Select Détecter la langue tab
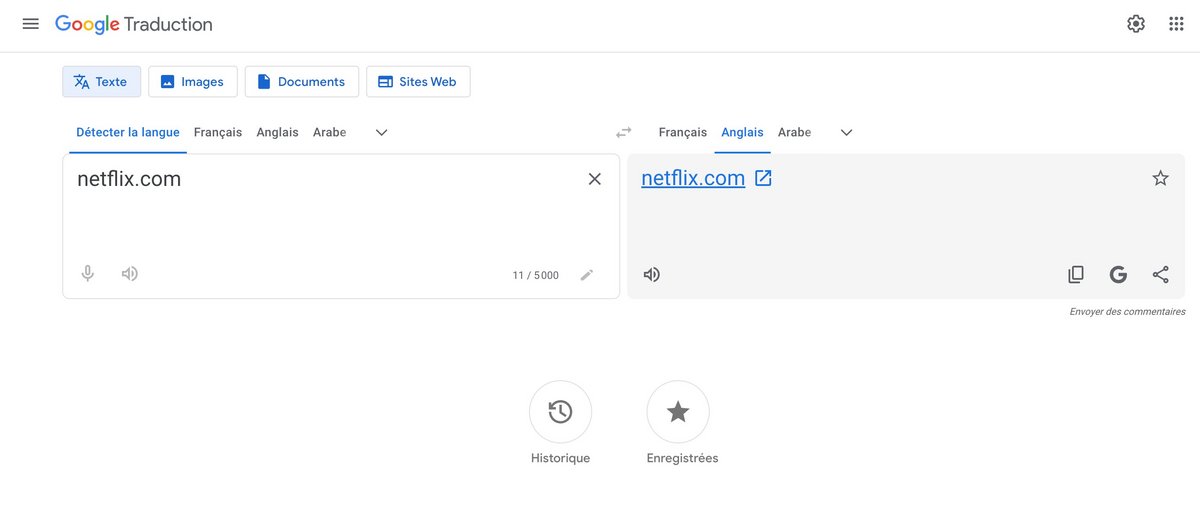The image size is (1200, 528). click(x=128, y=132)
